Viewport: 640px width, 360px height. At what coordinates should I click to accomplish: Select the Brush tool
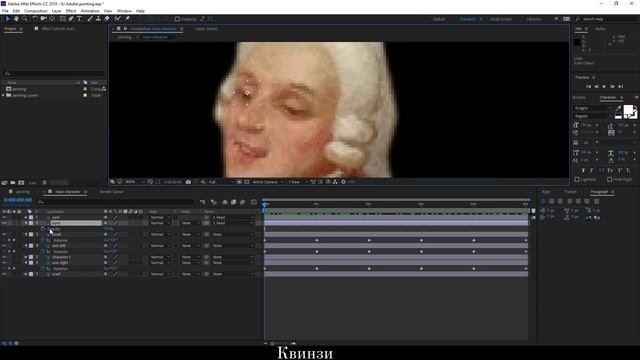[90, 19]
